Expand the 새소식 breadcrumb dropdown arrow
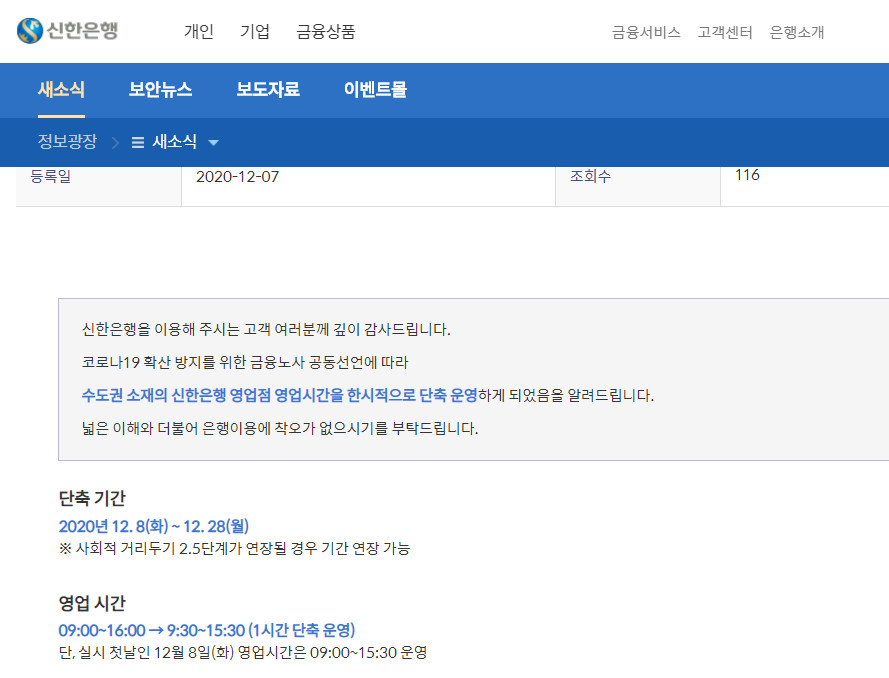Image resolution: width=889 pixels, height=678 pixels. 214,143
